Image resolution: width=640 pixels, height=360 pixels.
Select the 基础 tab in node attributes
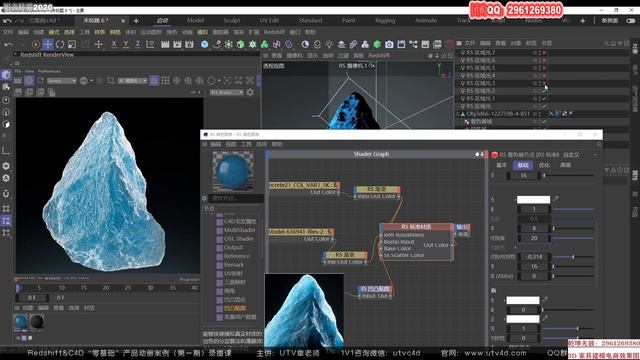tap(523, 165)
